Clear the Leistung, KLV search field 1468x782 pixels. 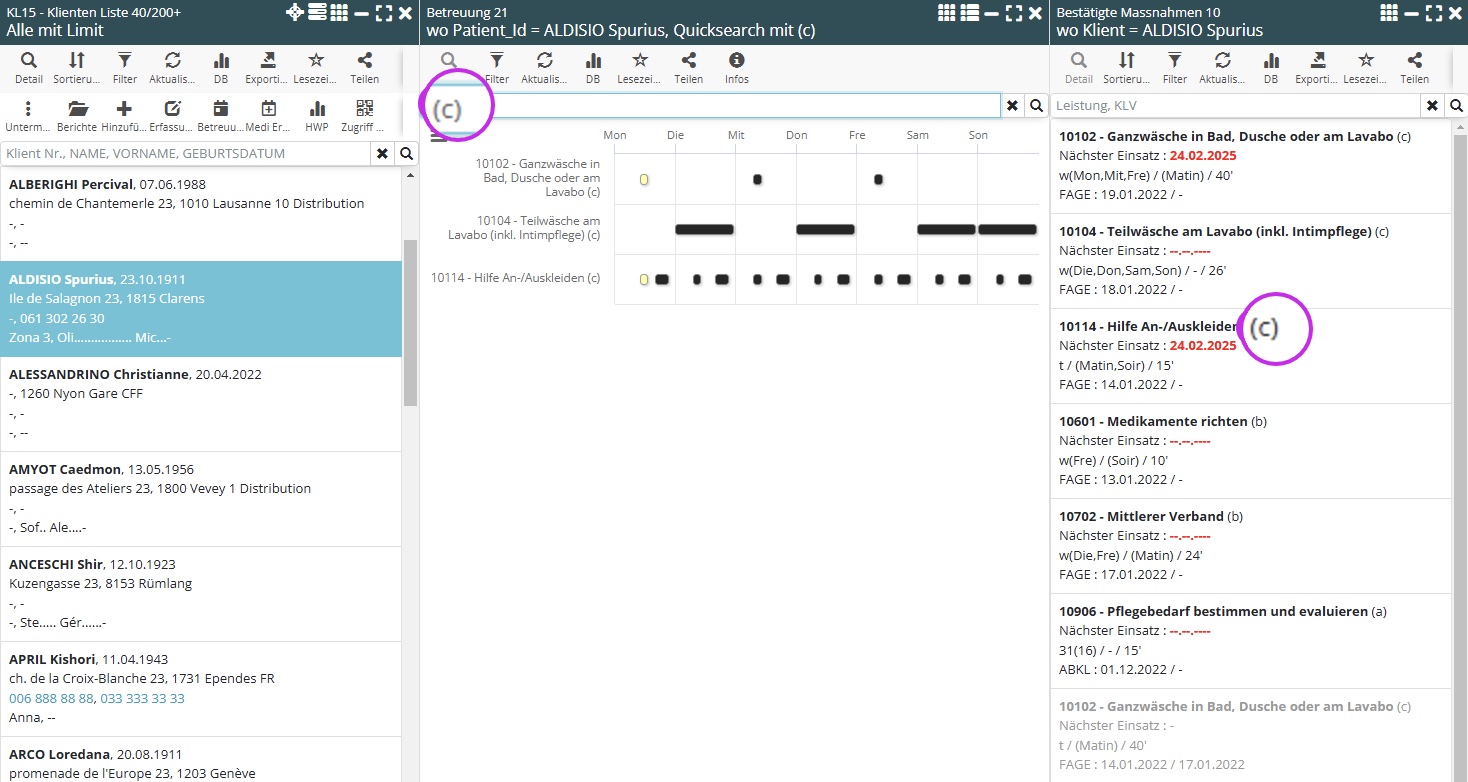1432,105
